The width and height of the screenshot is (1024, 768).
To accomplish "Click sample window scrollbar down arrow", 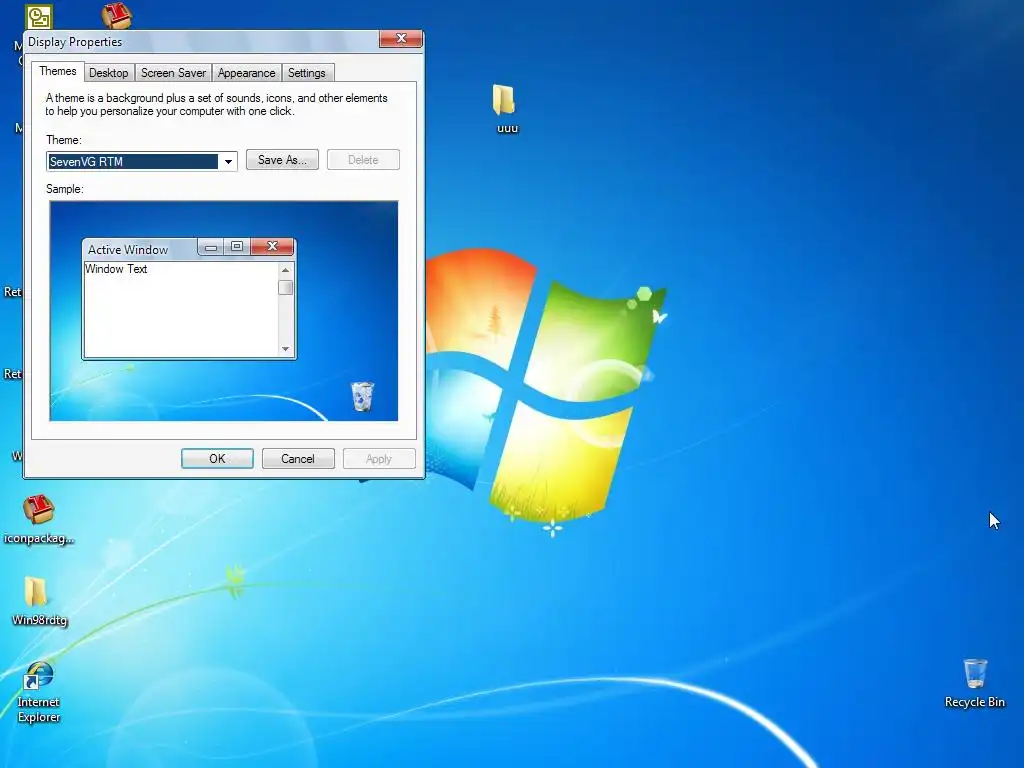I will 285,349.
